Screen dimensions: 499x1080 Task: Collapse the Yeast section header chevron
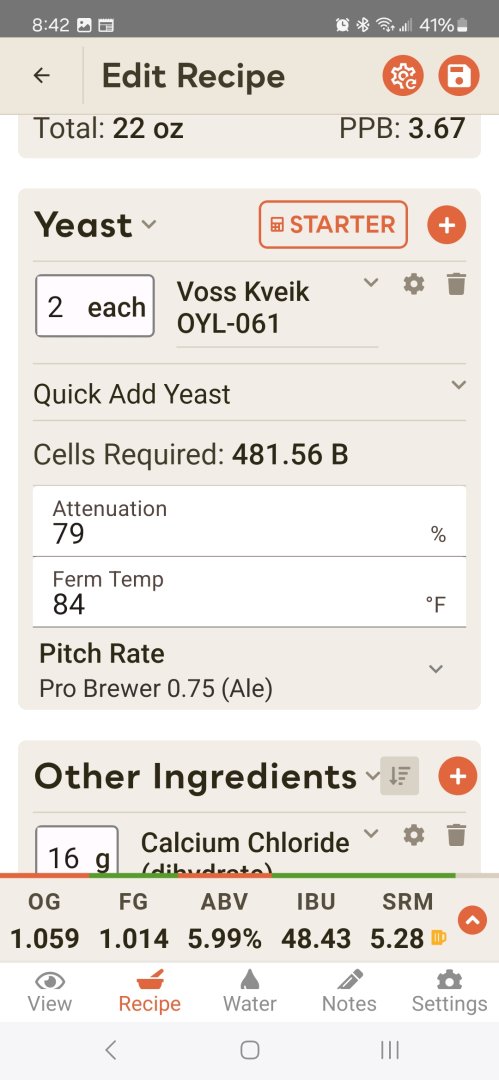tap(149, 225)
